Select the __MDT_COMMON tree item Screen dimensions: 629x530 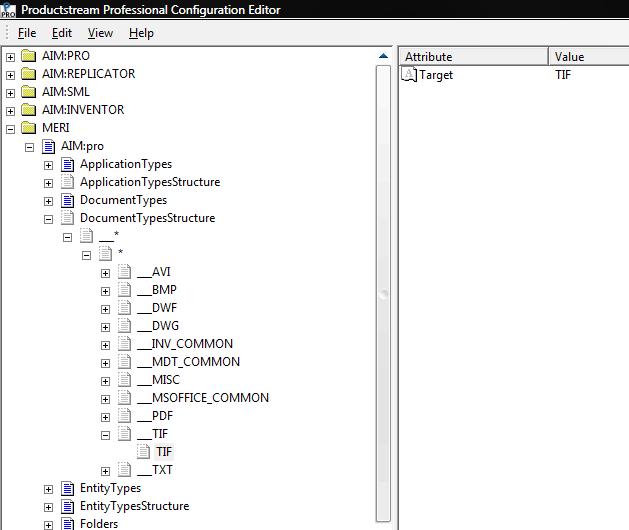(189, 362)
